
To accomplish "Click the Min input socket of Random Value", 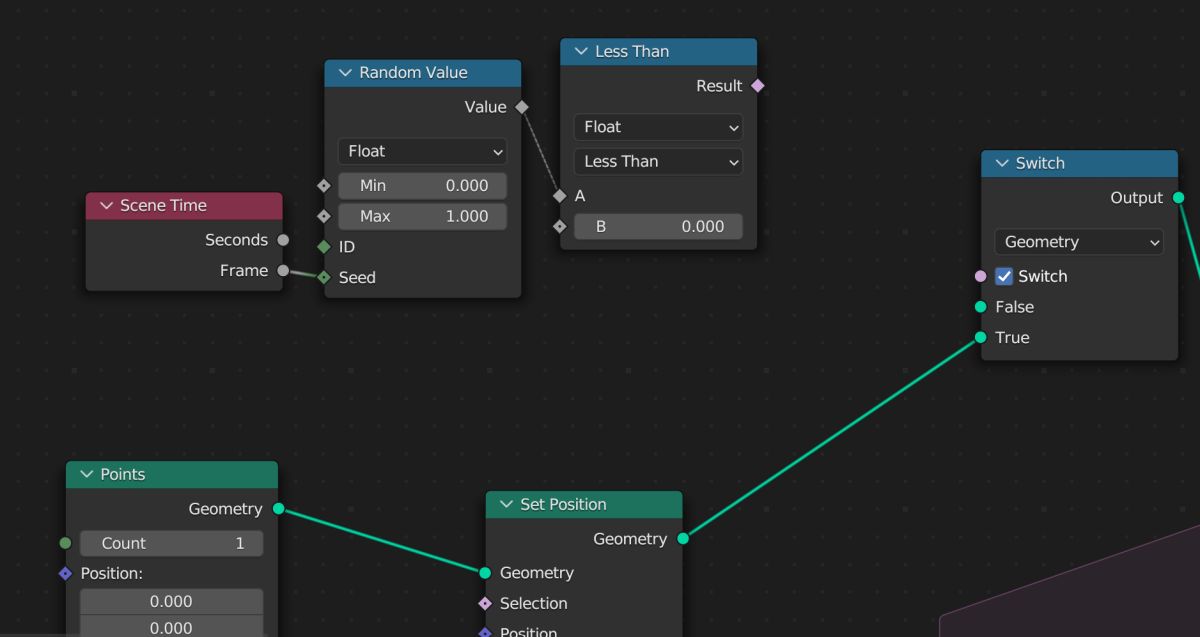I will (324, 186).
